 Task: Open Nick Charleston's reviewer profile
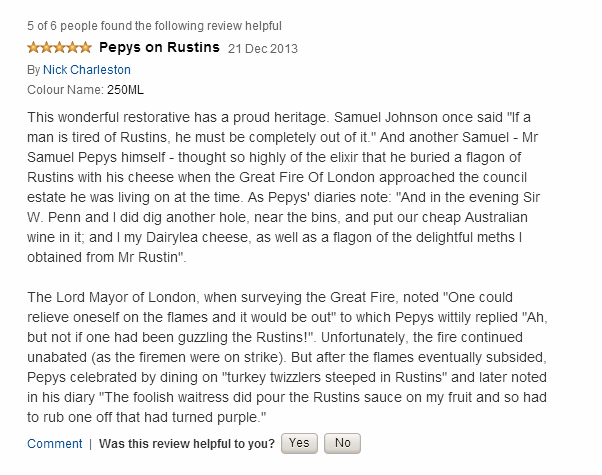[87, 70]
